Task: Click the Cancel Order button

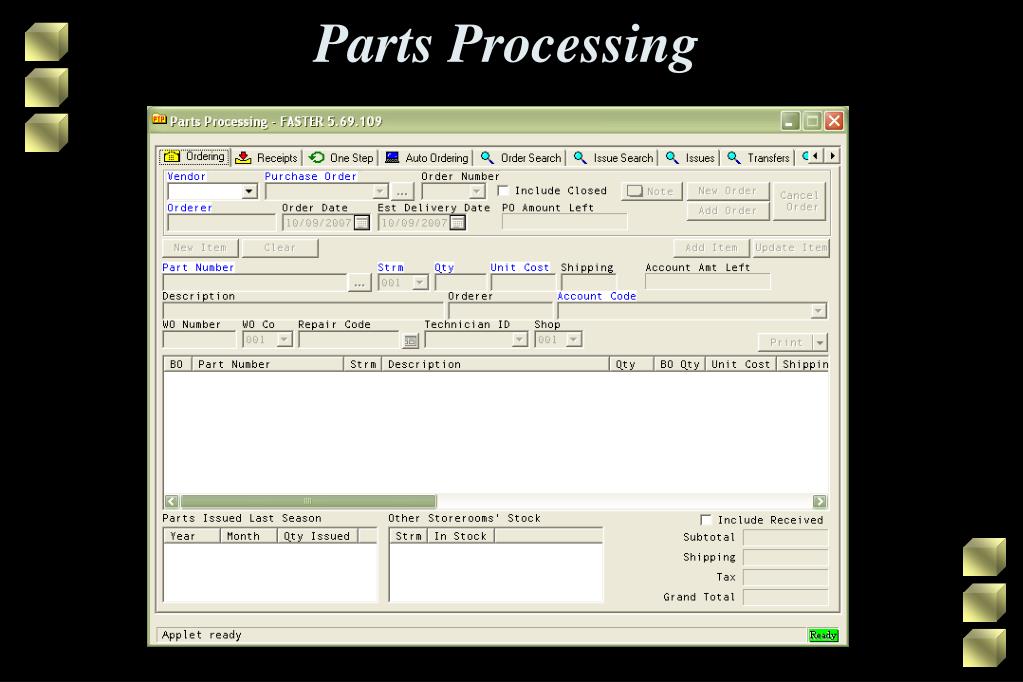Action: click(799, 201)
